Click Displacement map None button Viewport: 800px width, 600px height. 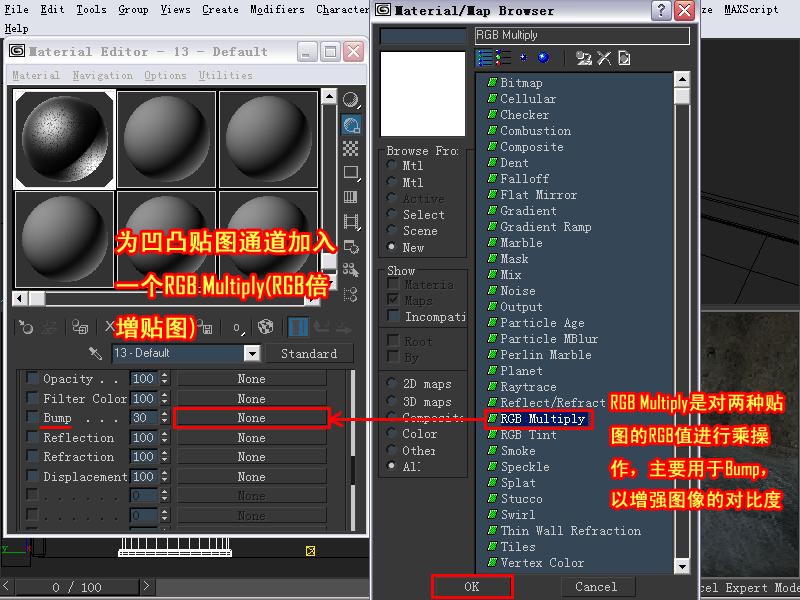coord(251,477)
